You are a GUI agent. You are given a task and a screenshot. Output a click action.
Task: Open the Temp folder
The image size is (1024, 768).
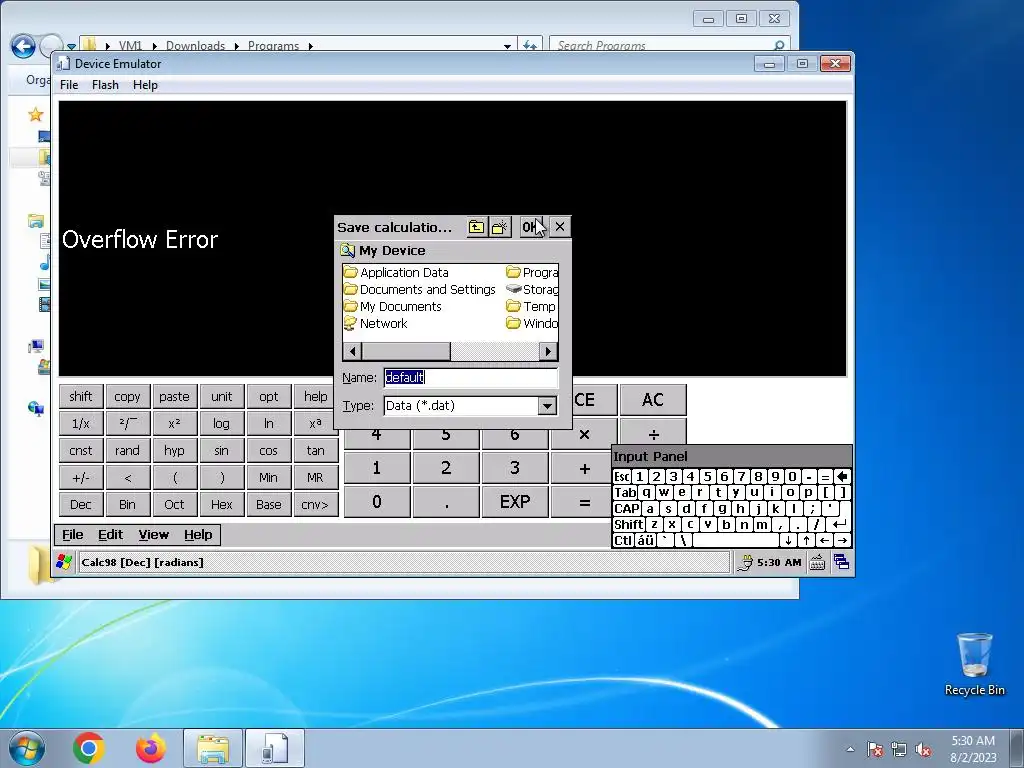click(x=531, y=306)
